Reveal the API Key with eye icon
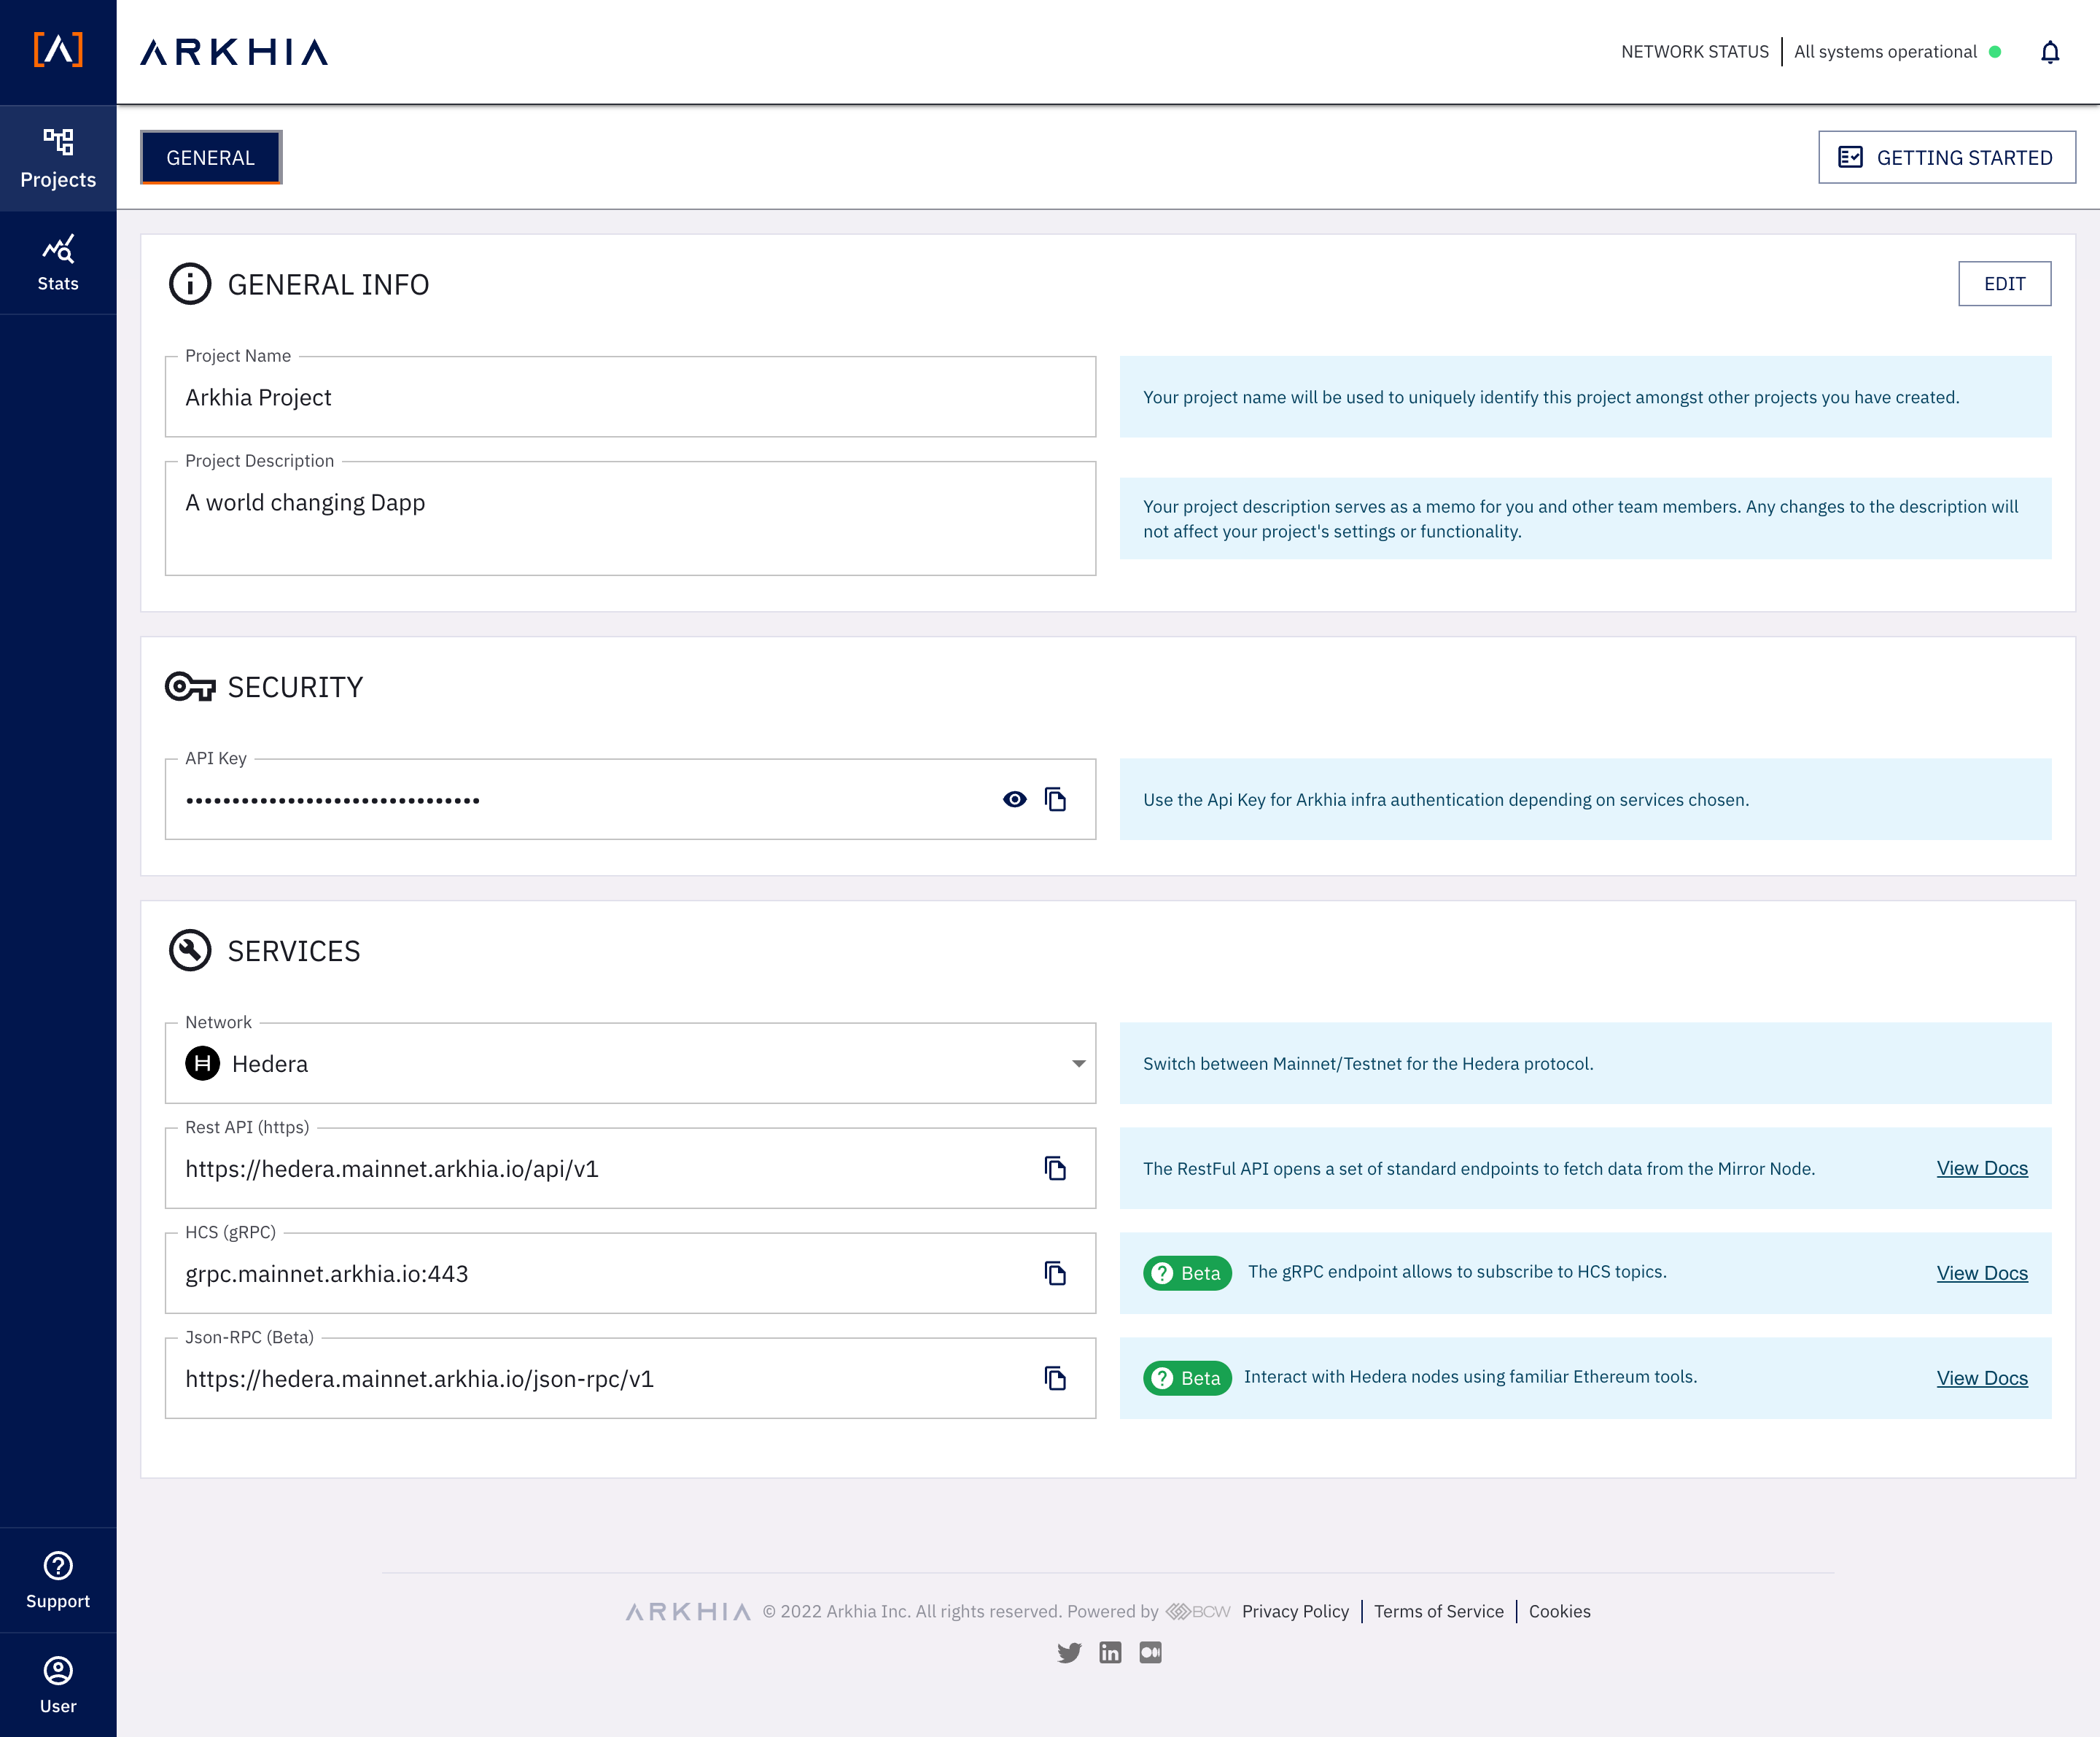 [1014, 799]
